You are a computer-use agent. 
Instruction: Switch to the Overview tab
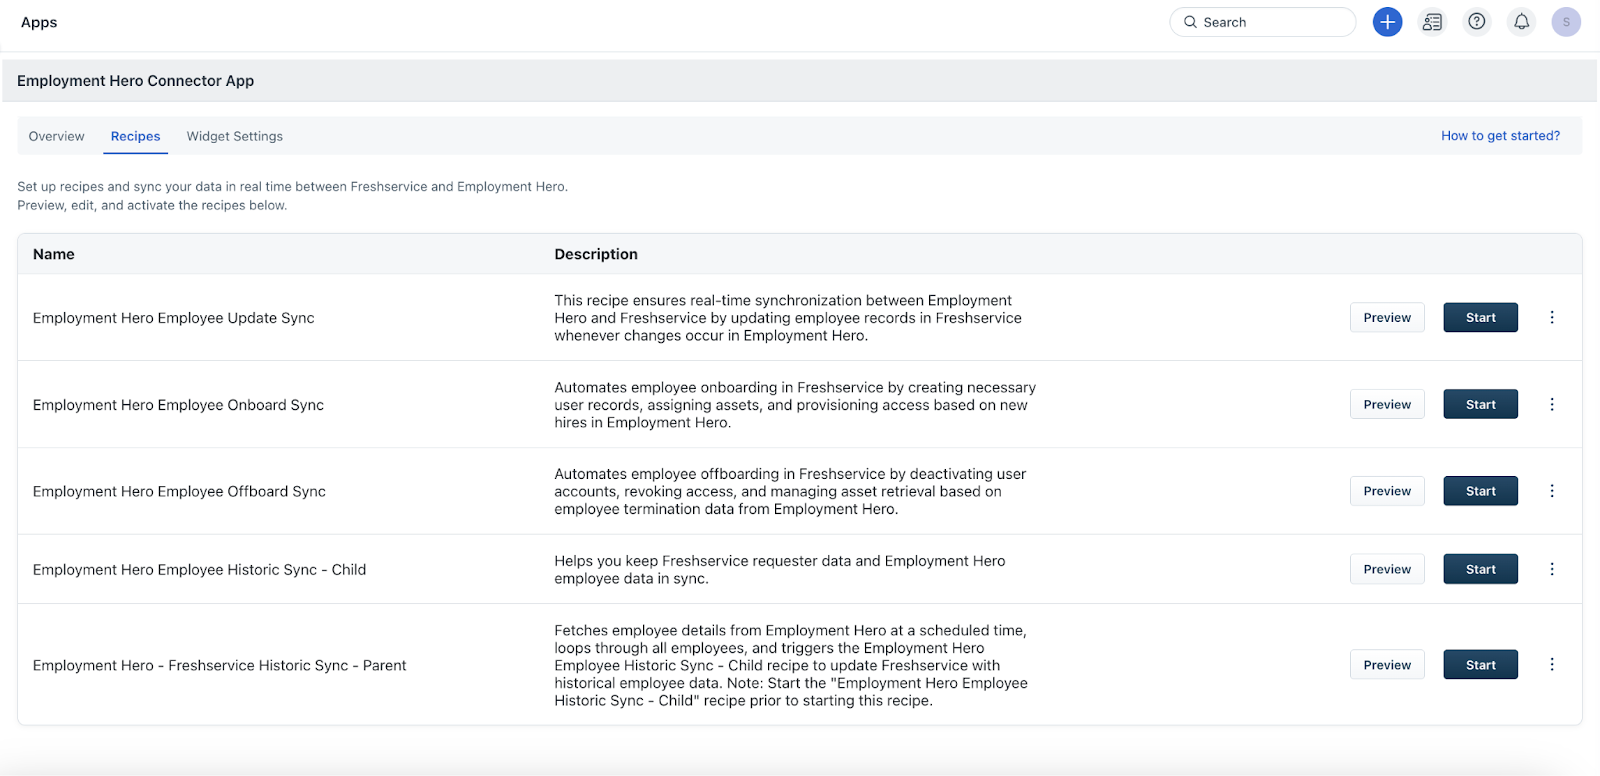[57, 136]
